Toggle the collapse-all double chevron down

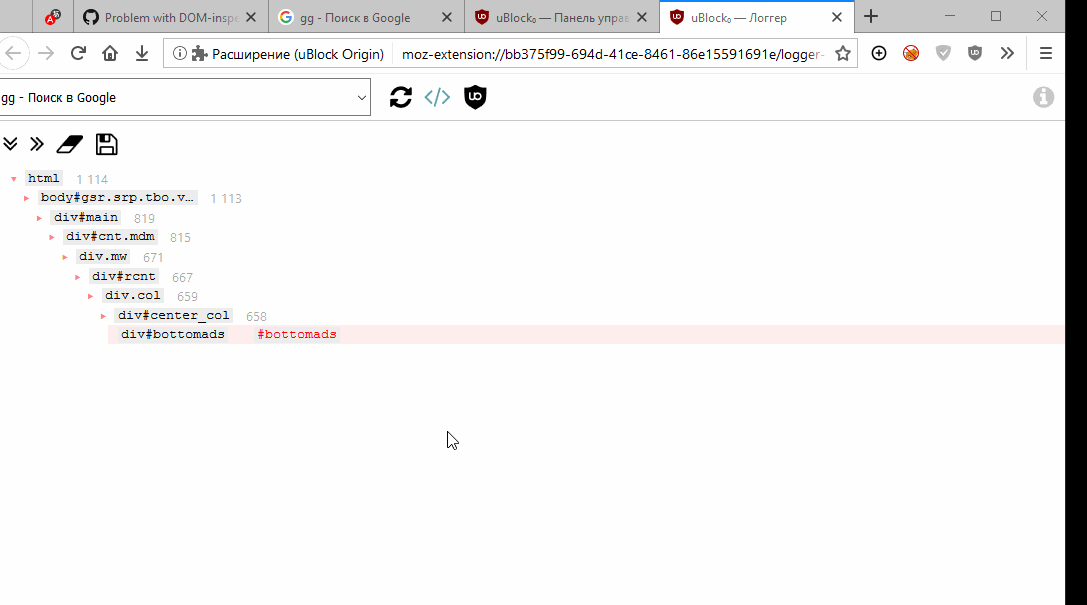(x=10, y=144)
